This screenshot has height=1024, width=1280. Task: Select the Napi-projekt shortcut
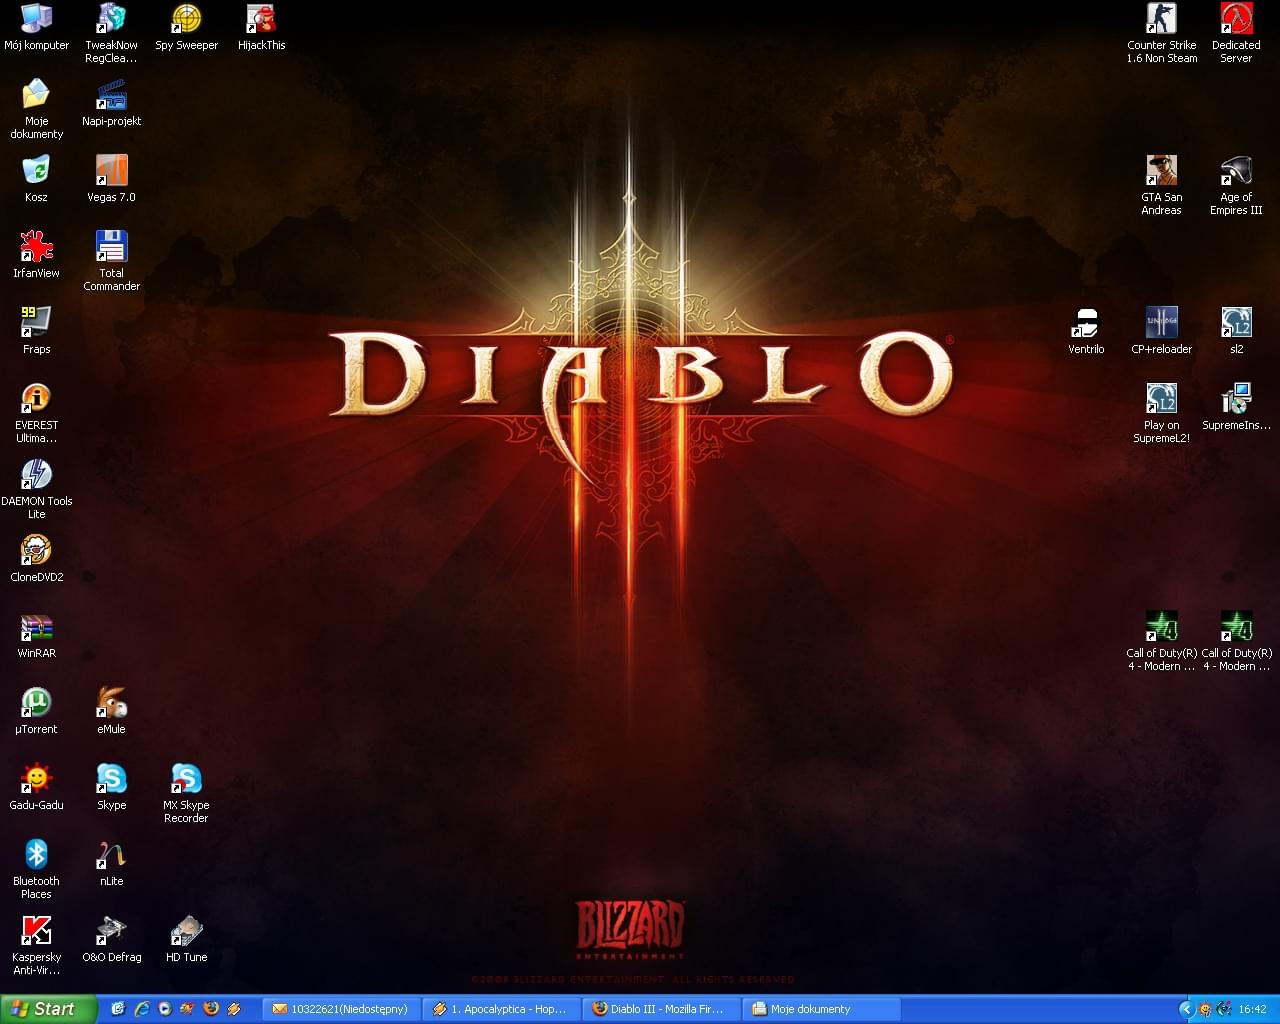(x=111, y=103)
